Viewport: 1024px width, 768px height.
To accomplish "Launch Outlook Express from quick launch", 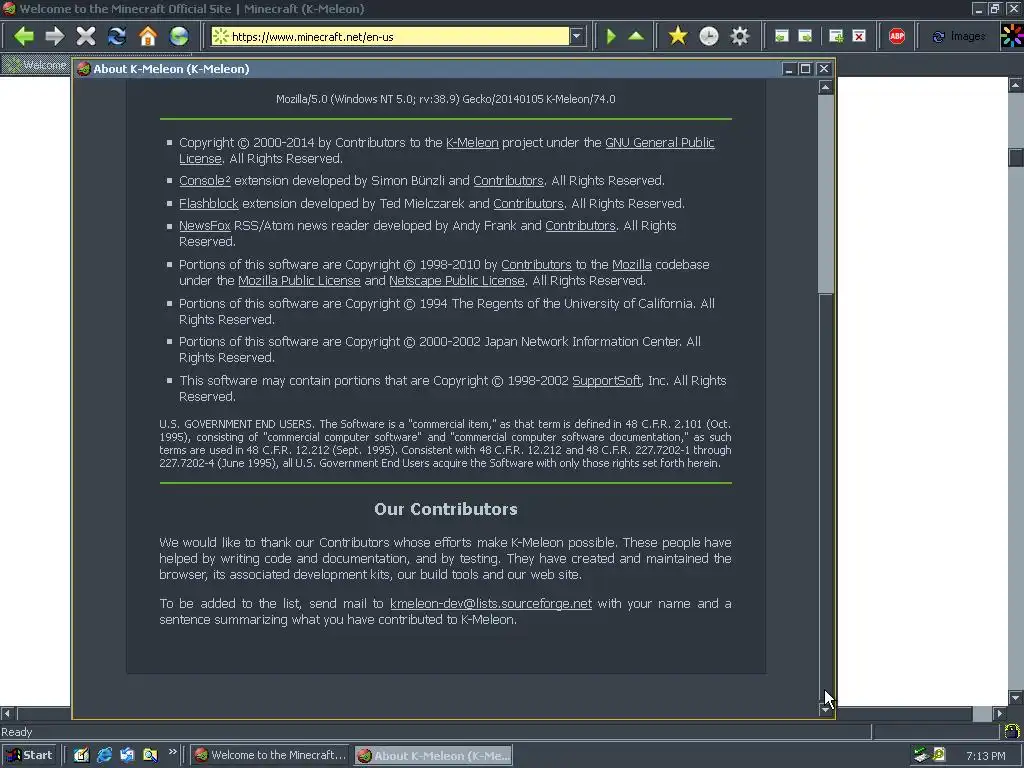I will point(127,755).
